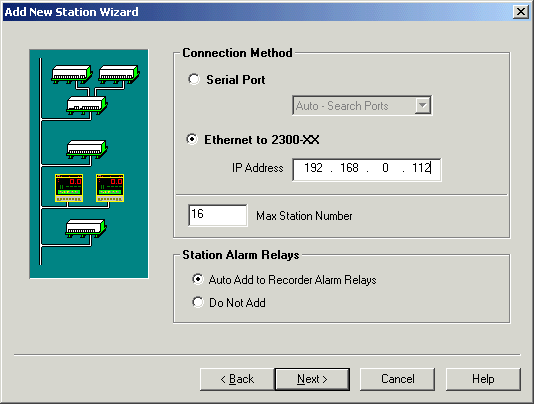Image resolution: width=534 pixels, height=404 pixels.
Task: Click the third IP octet 0
Action: click(385, 168)
